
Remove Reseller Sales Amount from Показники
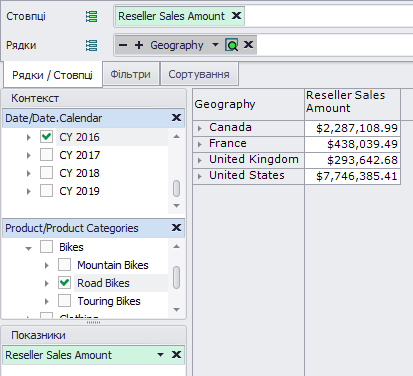[x=176, y=354]
